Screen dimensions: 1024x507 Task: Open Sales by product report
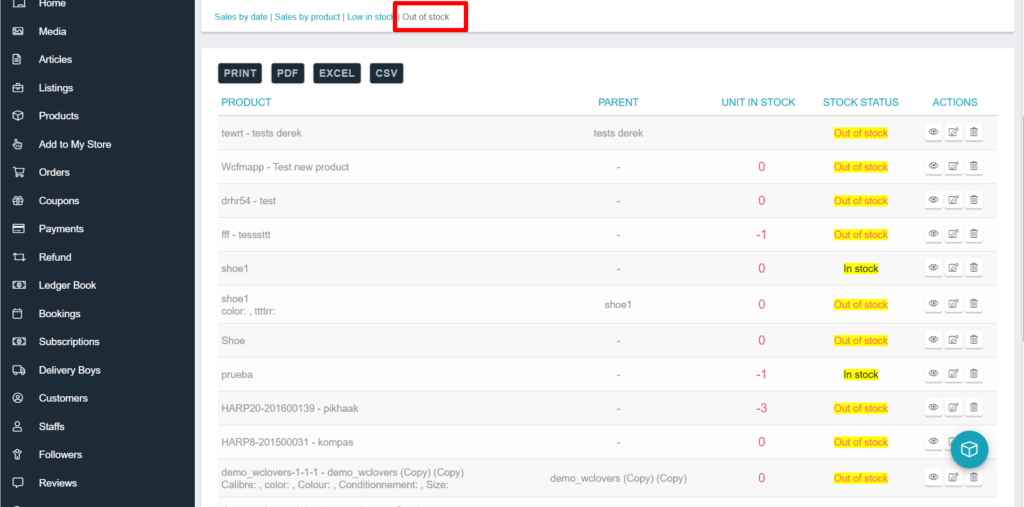click(x=307, y=17)
